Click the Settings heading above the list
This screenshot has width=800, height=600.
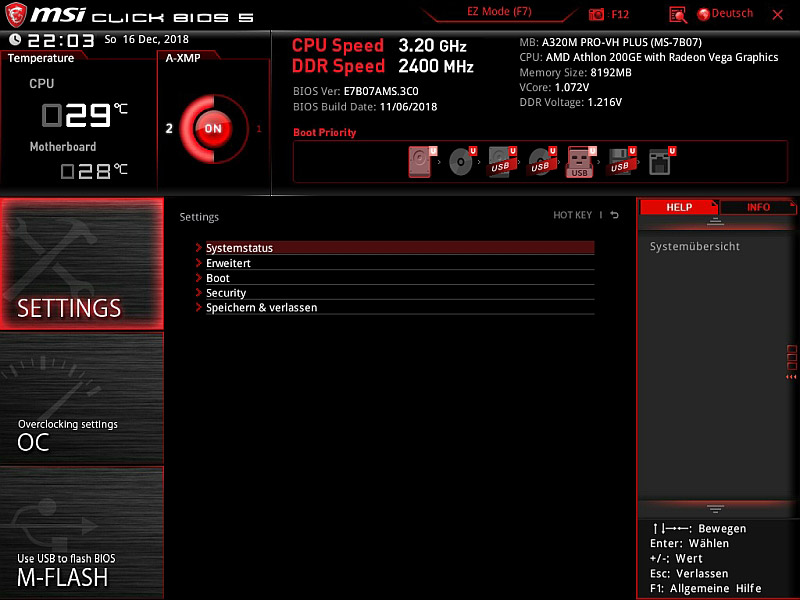click(x=199, y=217)
